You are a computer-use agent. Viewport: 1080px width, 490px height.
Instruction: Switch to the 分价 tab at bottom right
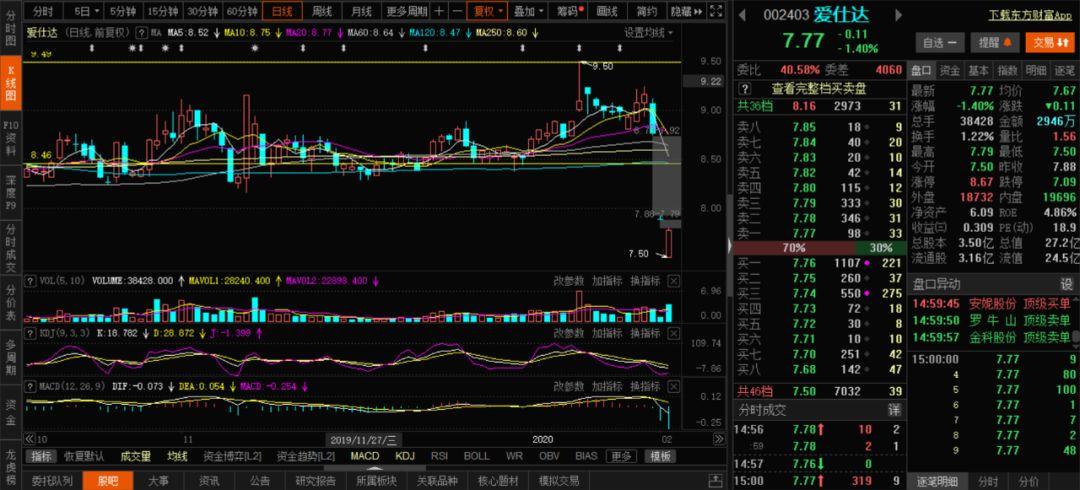pos(1030,481)
